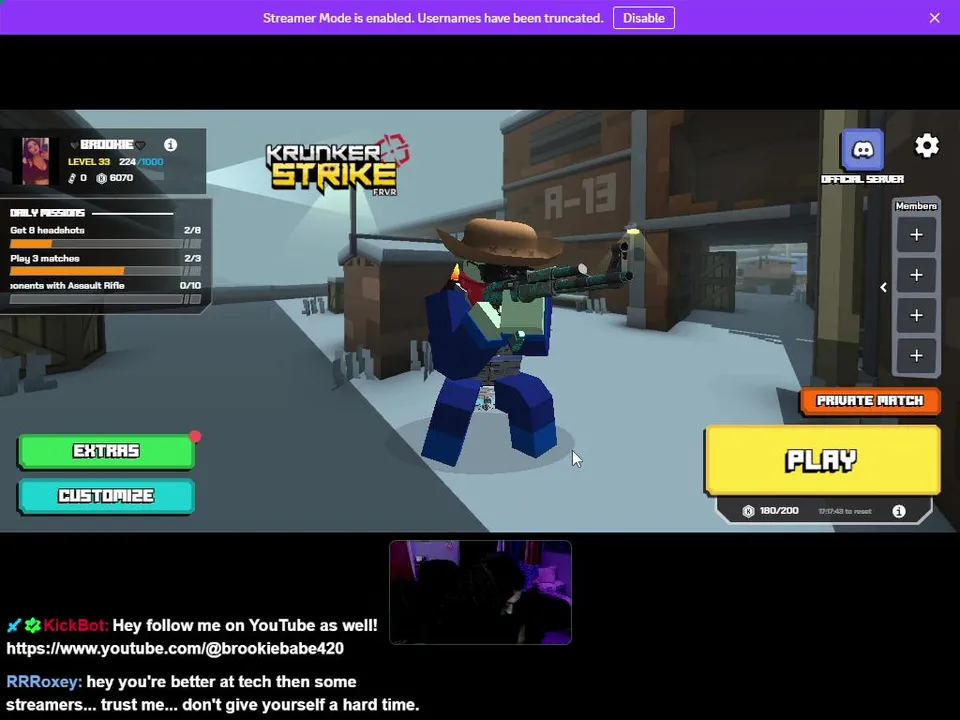This screenshot has height=720, width=960.
Task: Click the 180/200 coin counter text
Action: (779, 511)
